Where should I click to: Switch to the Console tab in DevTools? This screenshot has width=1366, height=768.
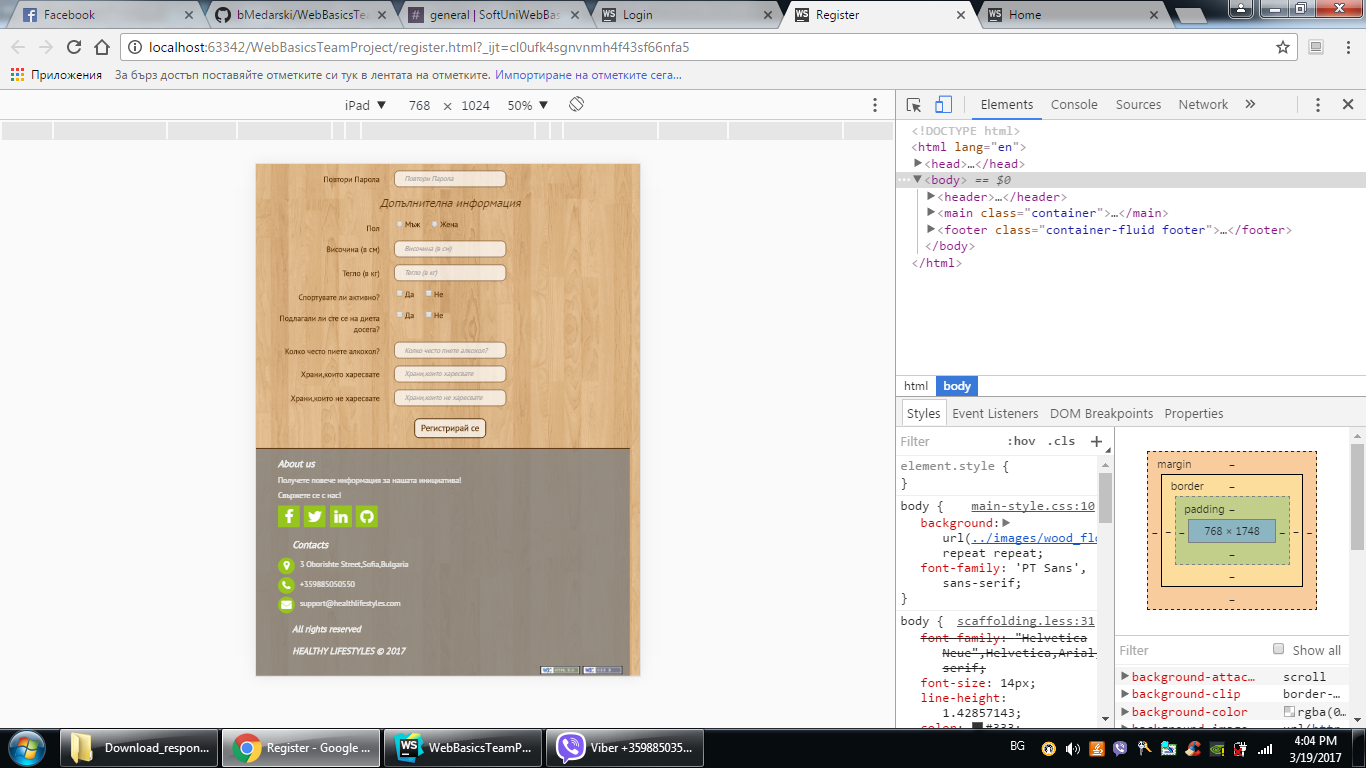(1074, 105)
